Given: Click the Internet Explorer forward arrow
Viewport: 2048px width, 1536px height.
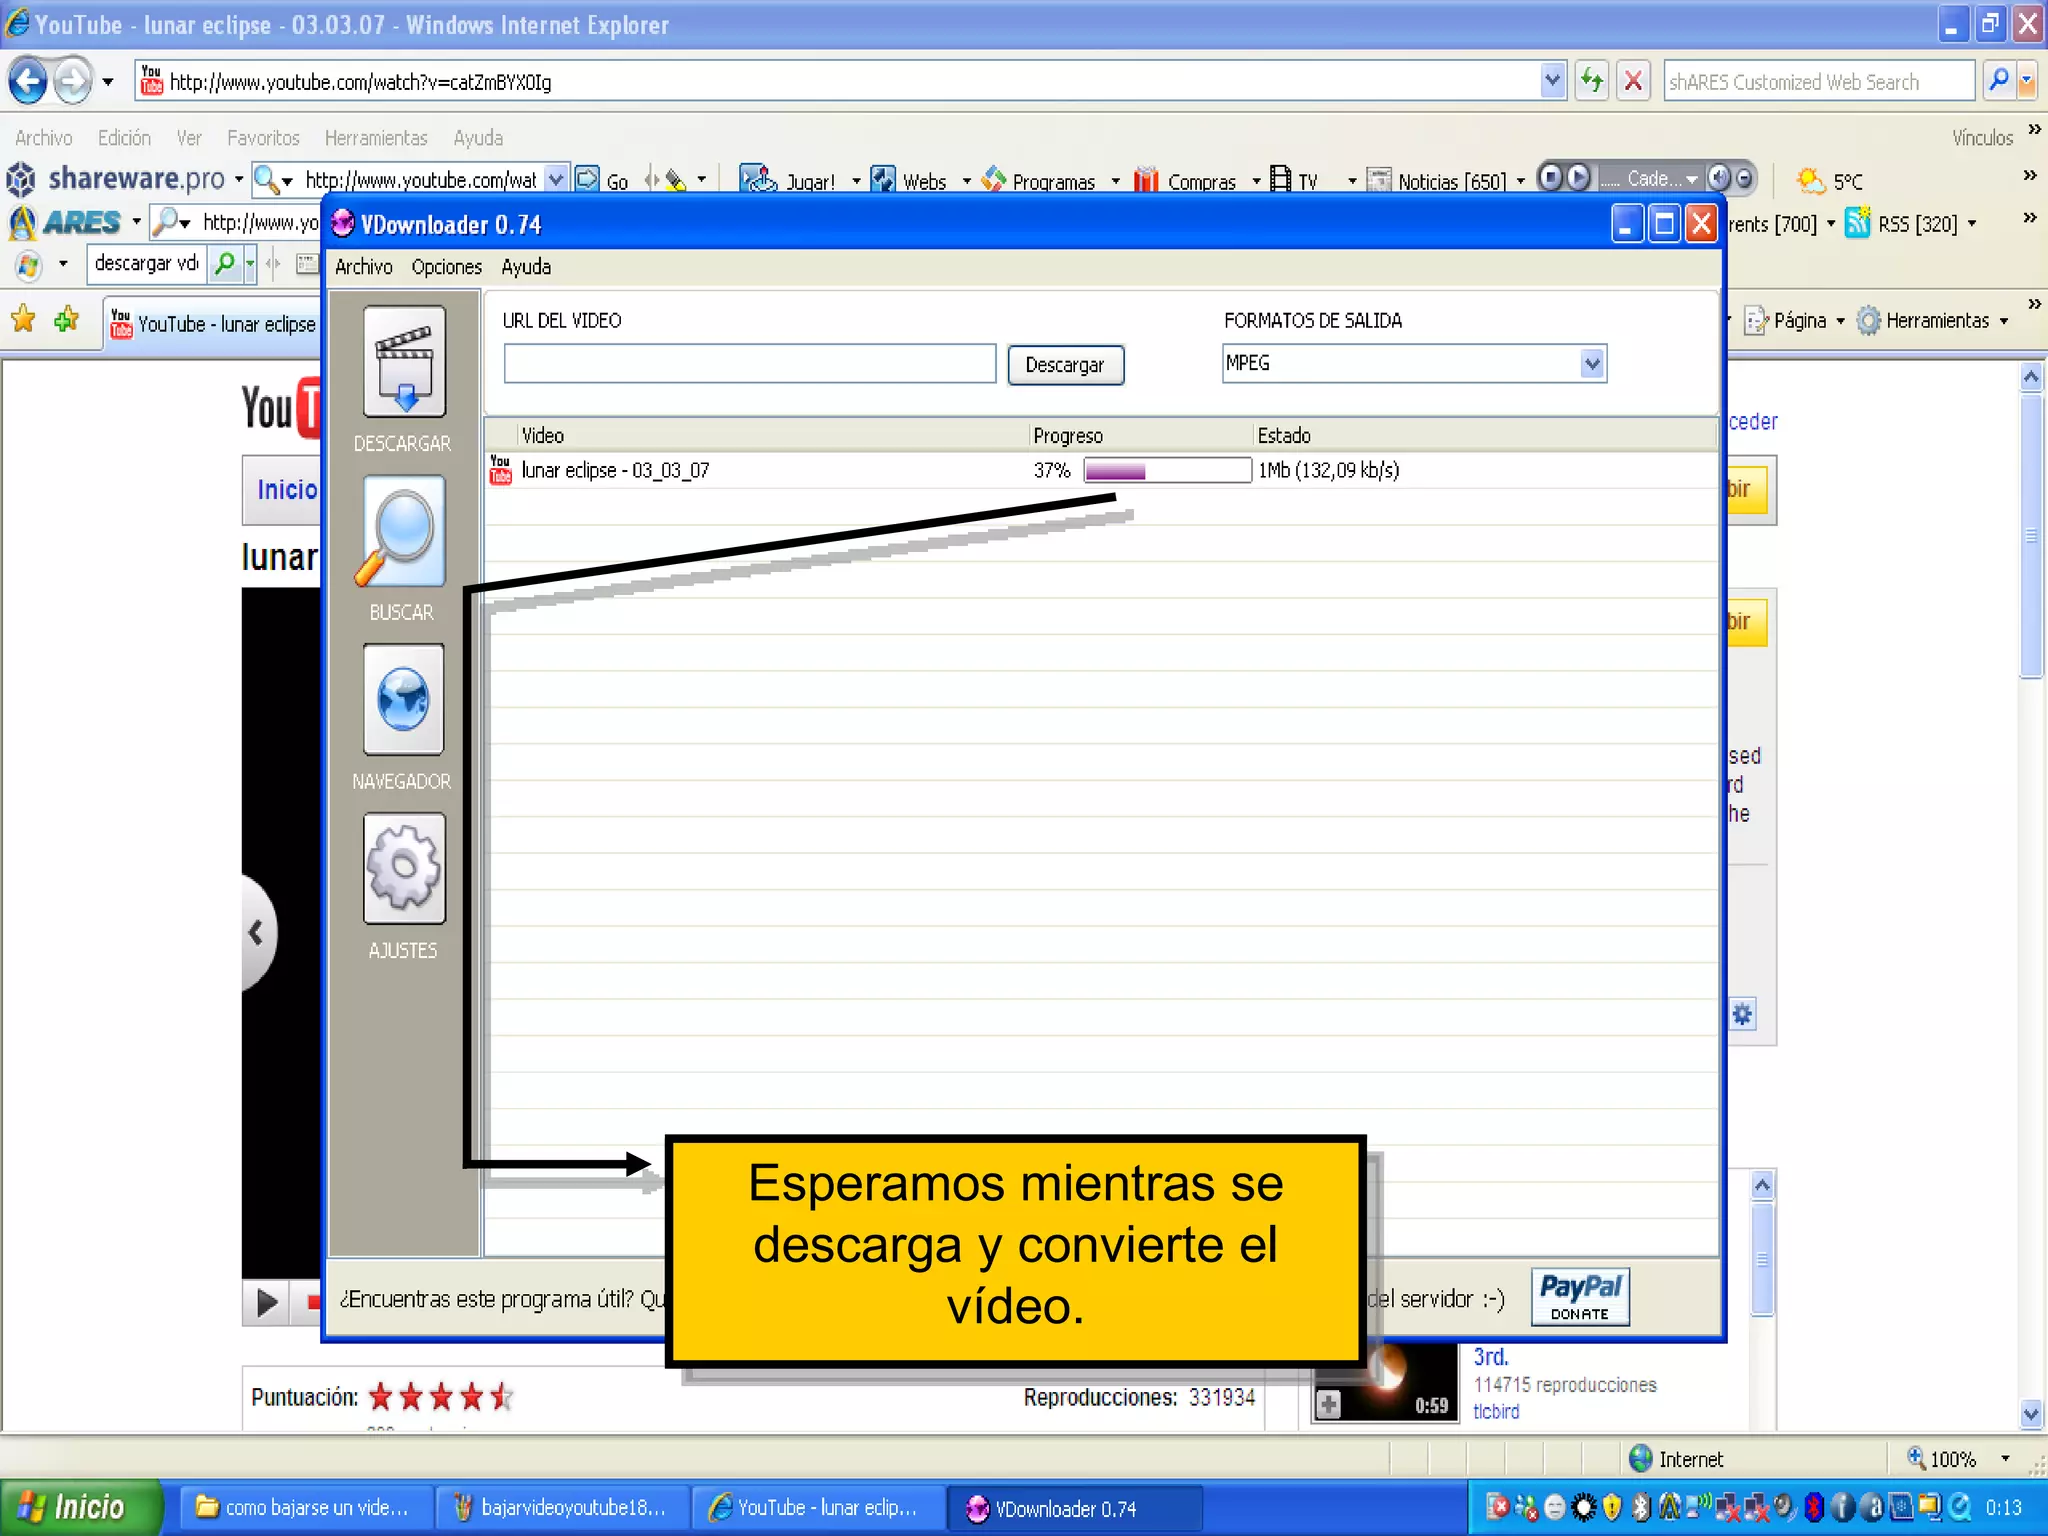Looking at the screenshot, I should [72, 81].
